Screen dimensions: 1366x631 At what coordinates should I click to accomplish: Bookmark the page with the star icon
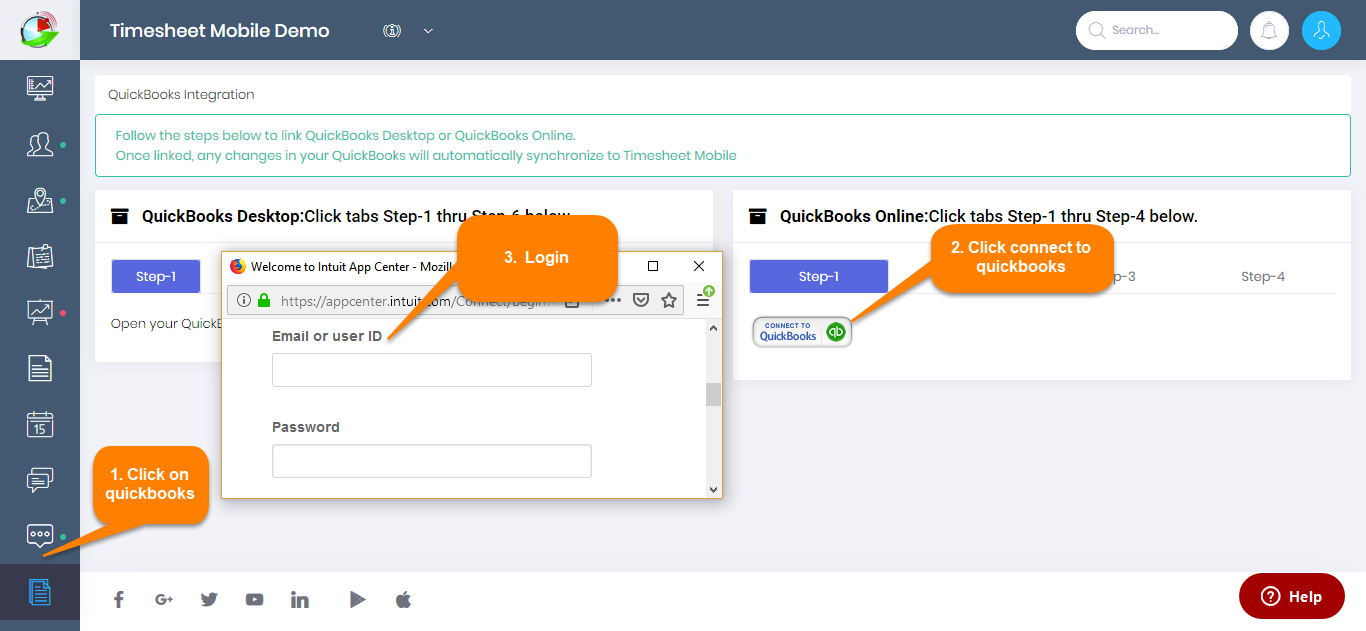click(x=669, y=300)
